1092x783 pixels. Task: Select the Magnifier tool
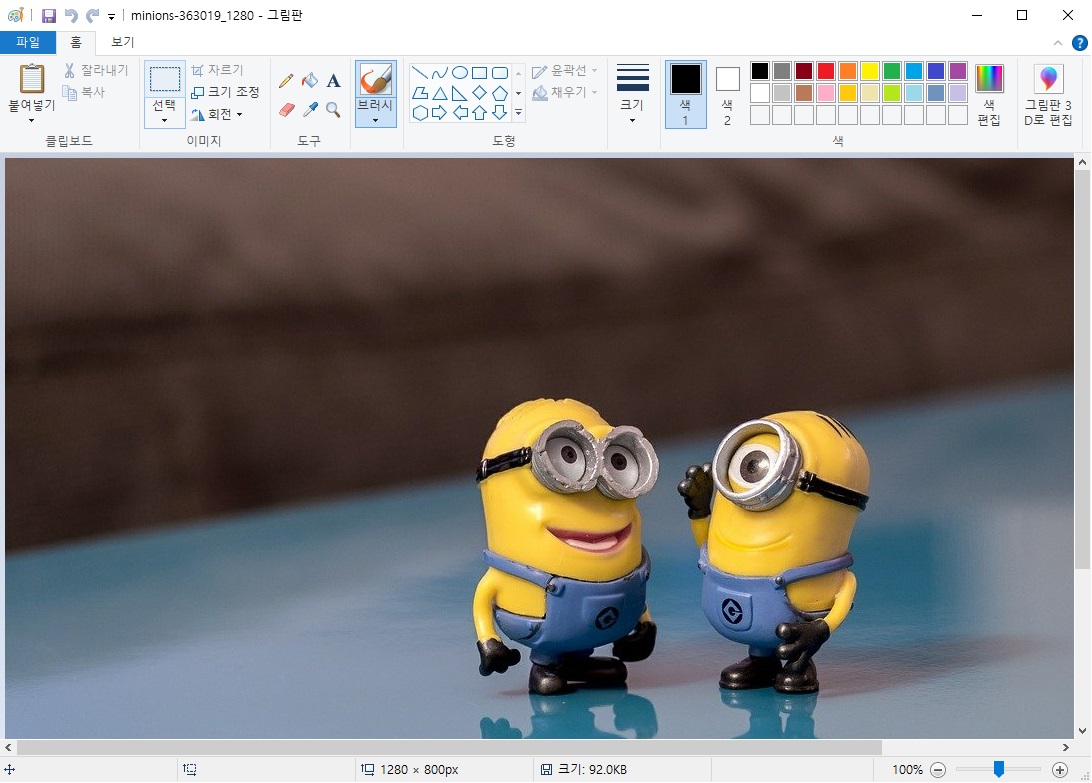(x=334, y=109)
